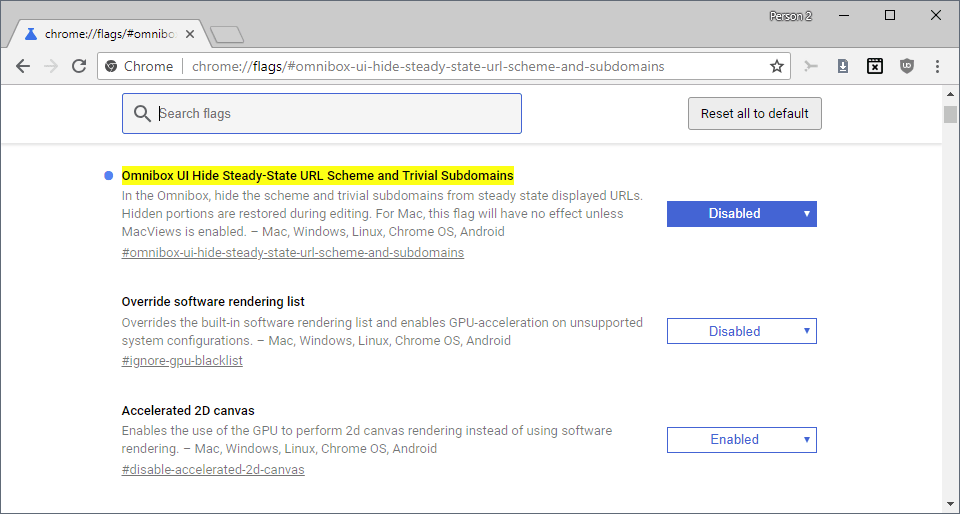The image size is (960, 514).
Task: Click the address bar URL text
Action: [428, 66]
